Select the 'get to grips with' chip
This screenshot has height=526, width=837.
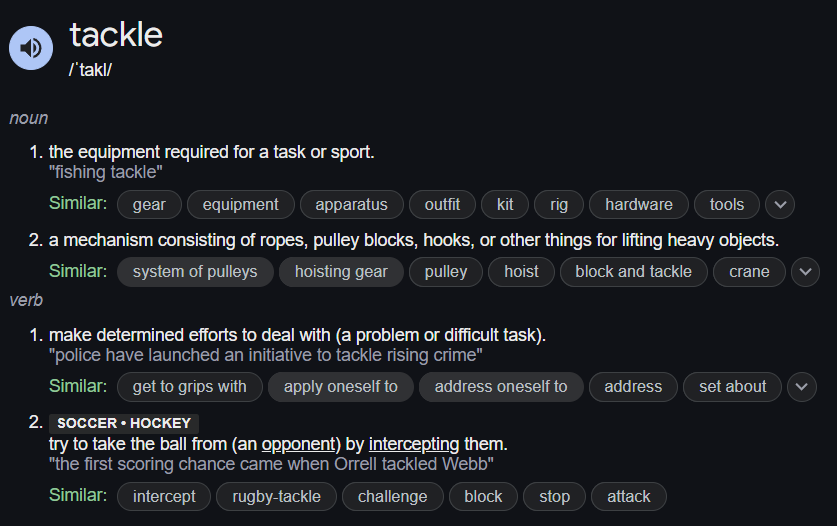pos(190,387)
